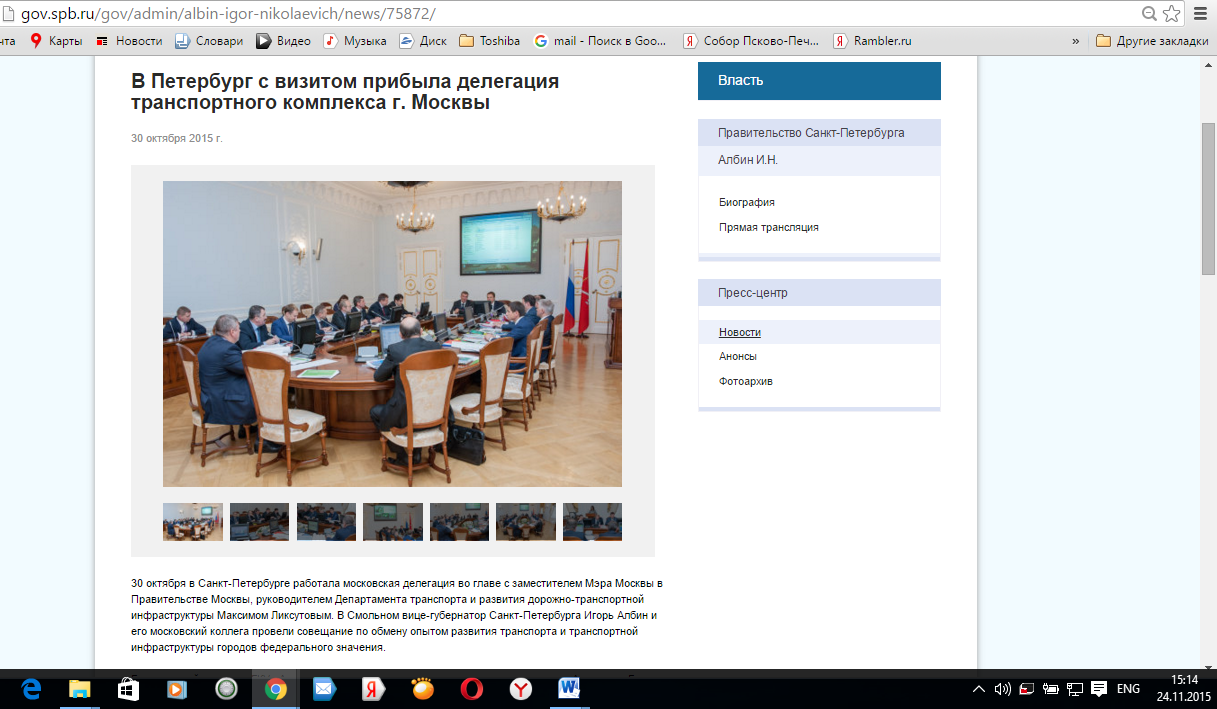Open Windows Store from taskbar
This screenshot has width=1217, height=709.
[129, 689]
